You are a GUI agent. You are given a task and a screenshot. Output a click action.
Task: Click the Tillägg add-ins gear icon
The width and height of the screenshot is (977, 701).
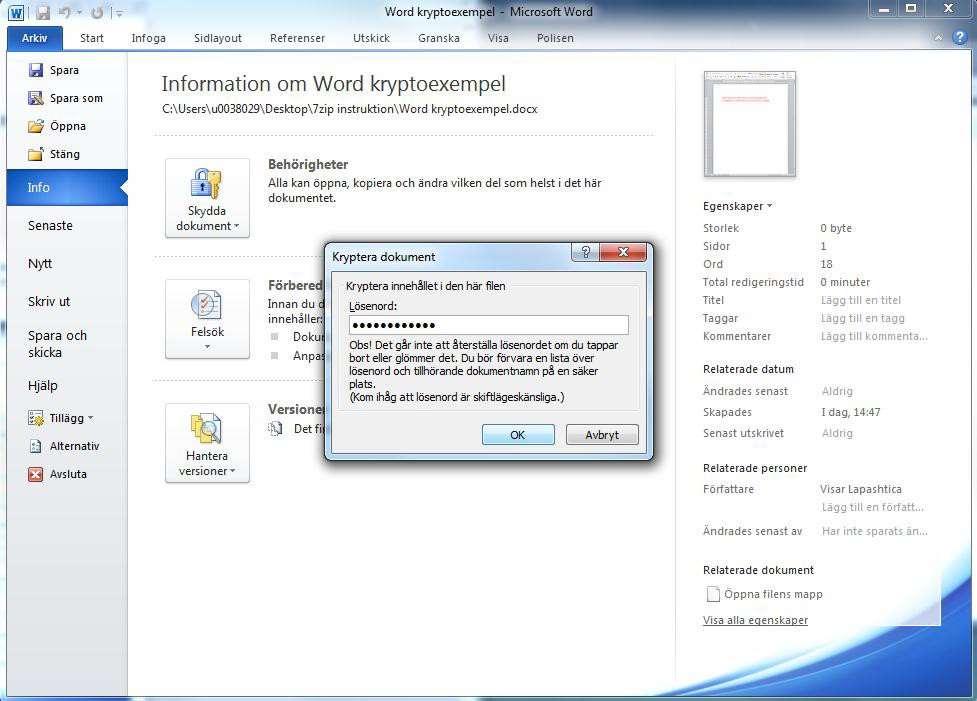coord(36,418)
